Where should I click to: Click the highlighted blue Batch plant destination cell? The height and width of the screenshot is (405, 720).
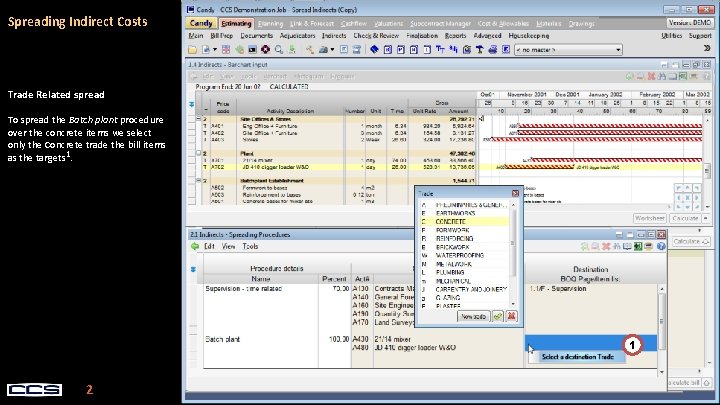point(591,343)
